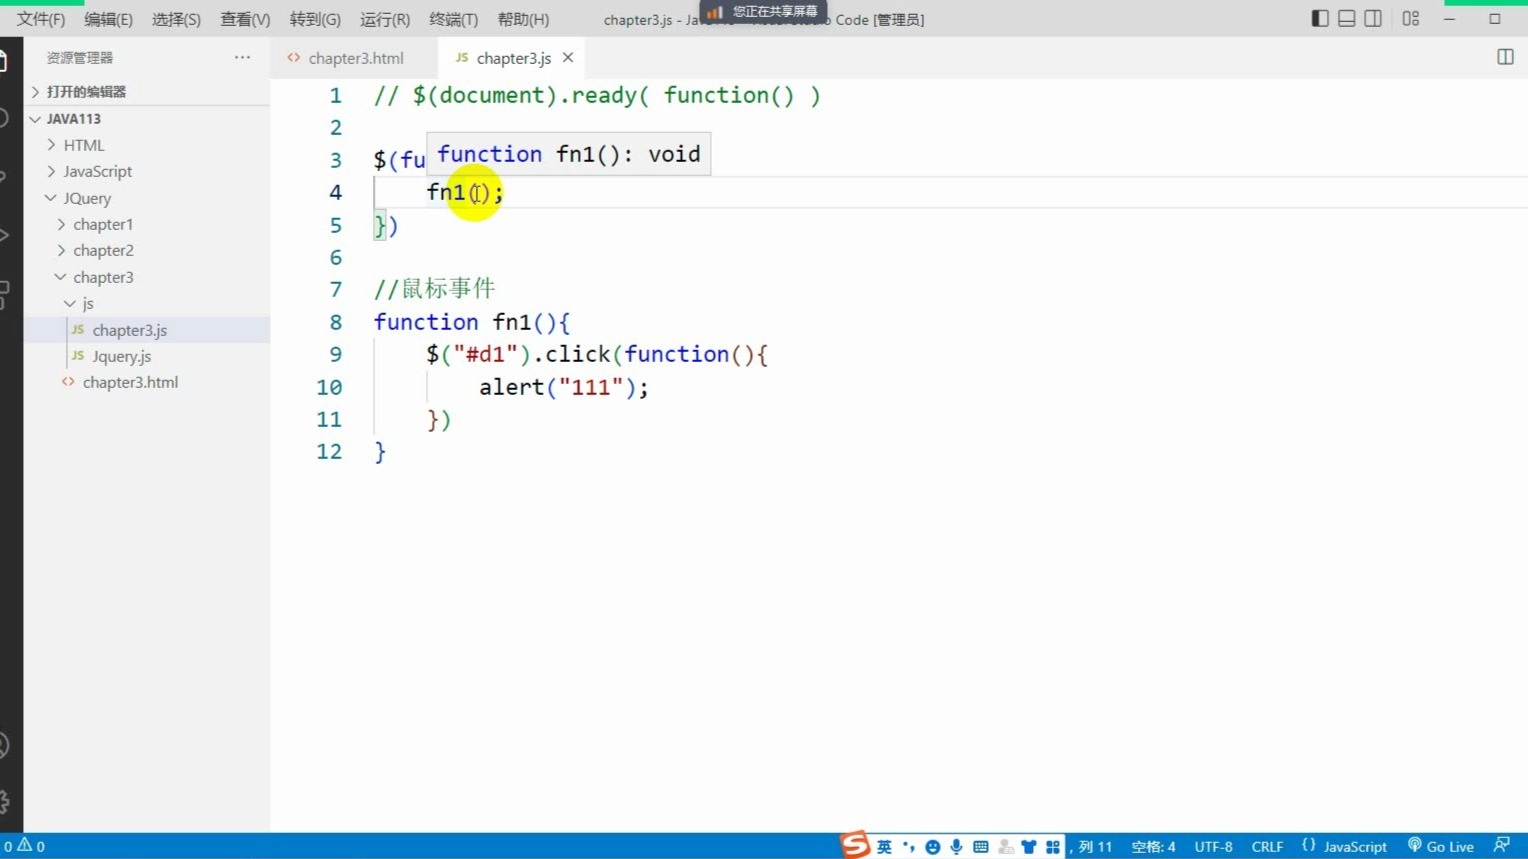Activate Sogou voice input microphone
The height and width of the screenshot is (859, 1528).
(x=957, y=847)
